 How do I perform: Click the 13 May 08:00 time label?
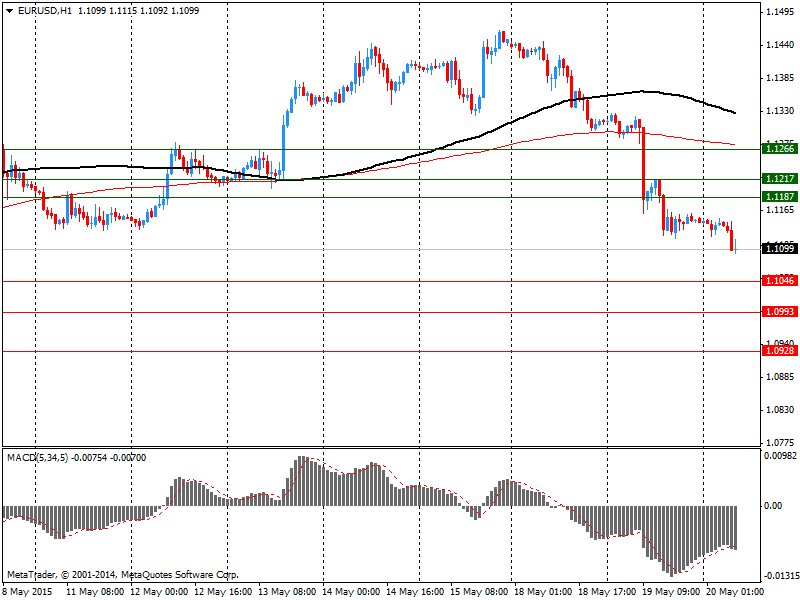coord(287,592)
